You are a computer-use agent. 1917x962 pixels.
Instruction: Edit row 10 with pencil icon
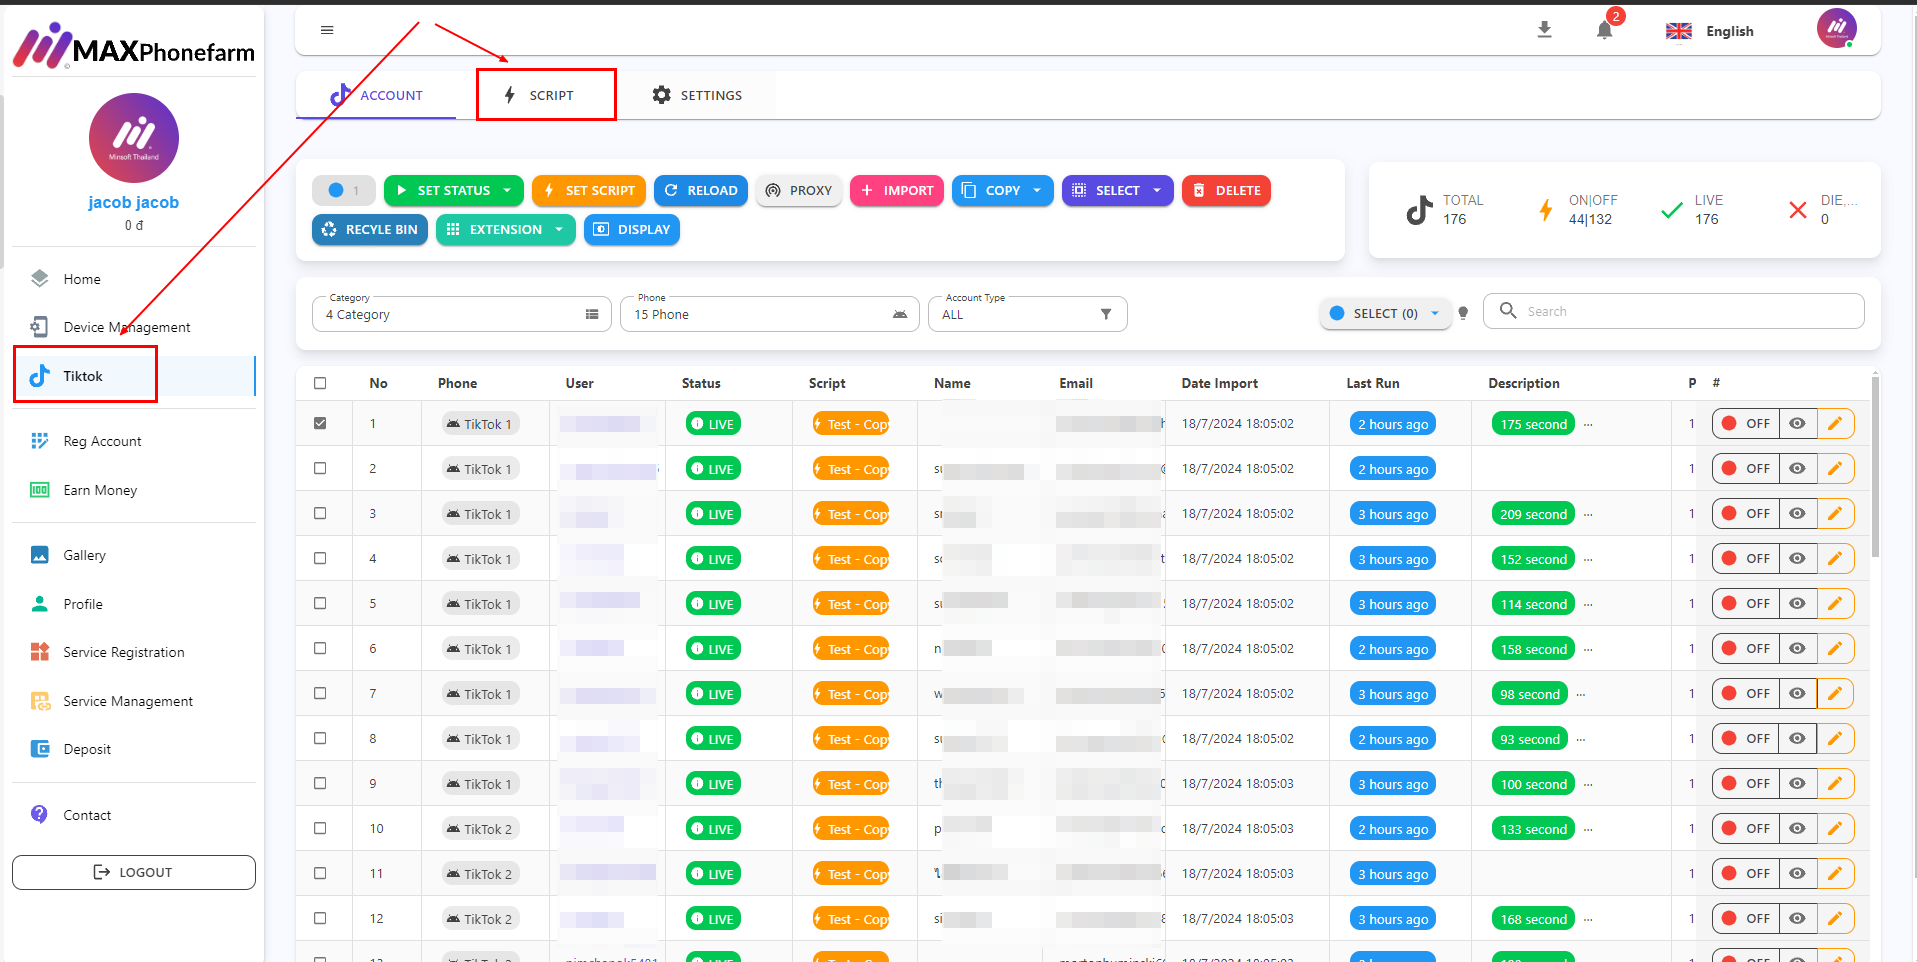tap(1835, 828)
